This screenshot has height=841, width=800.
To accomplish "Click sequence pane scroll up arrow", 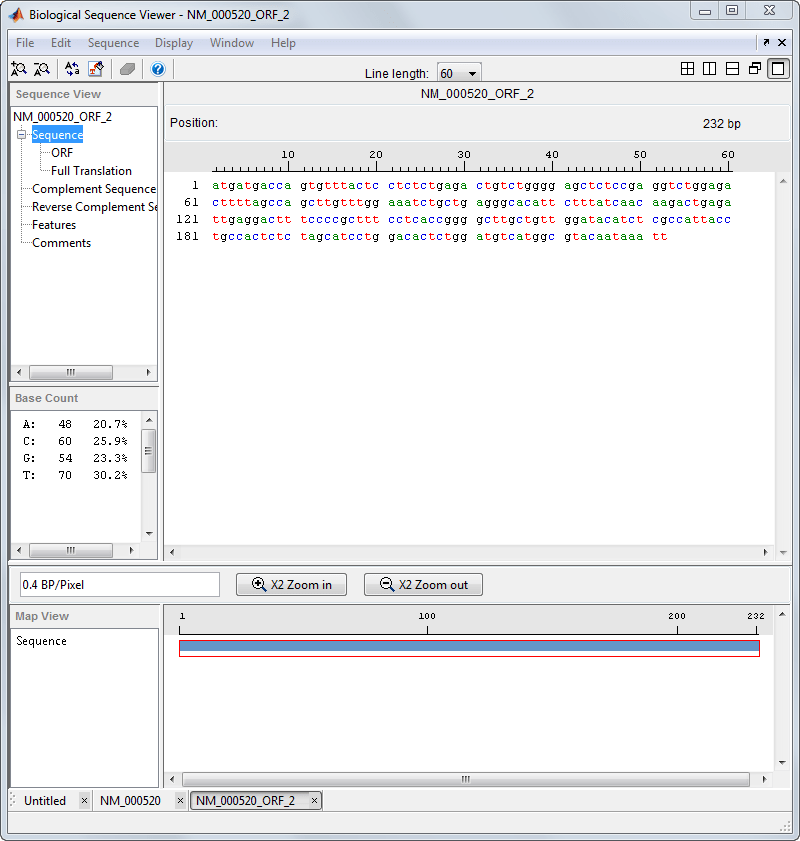I will (x=783, y=181).
